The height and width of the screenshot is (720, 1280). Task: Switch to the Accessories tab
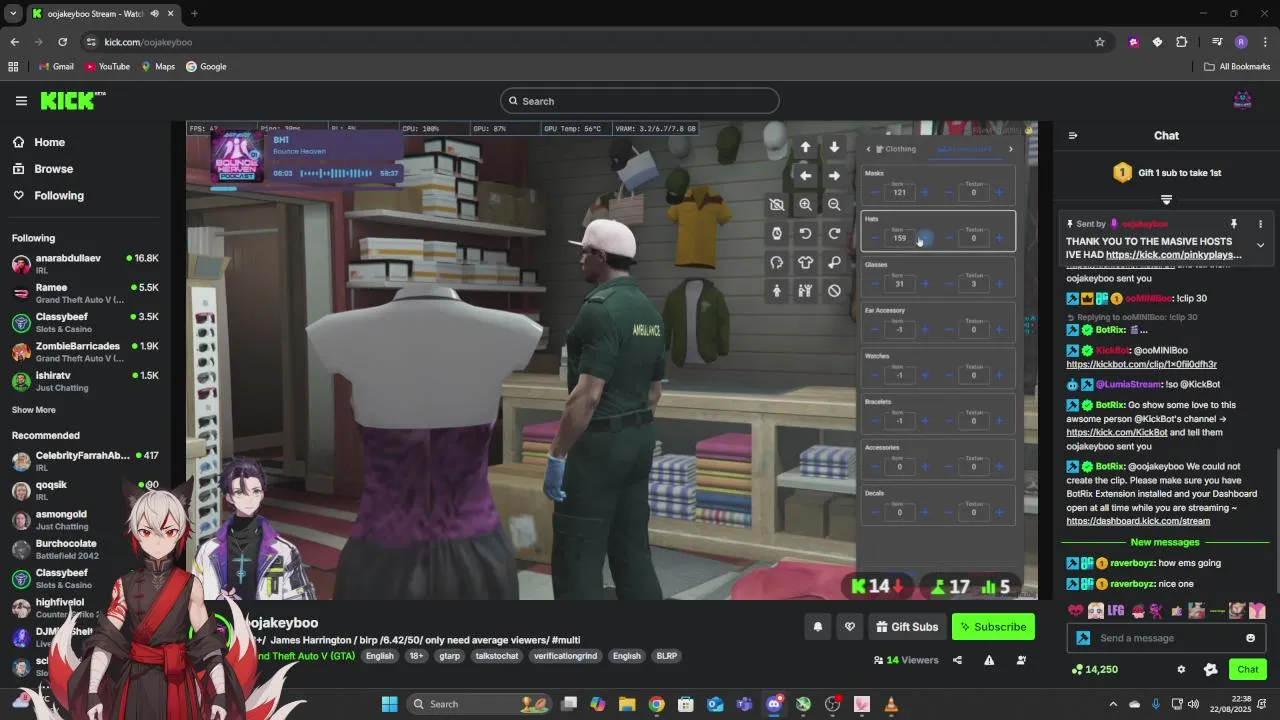pyautogui.click(x=964, y=149)
